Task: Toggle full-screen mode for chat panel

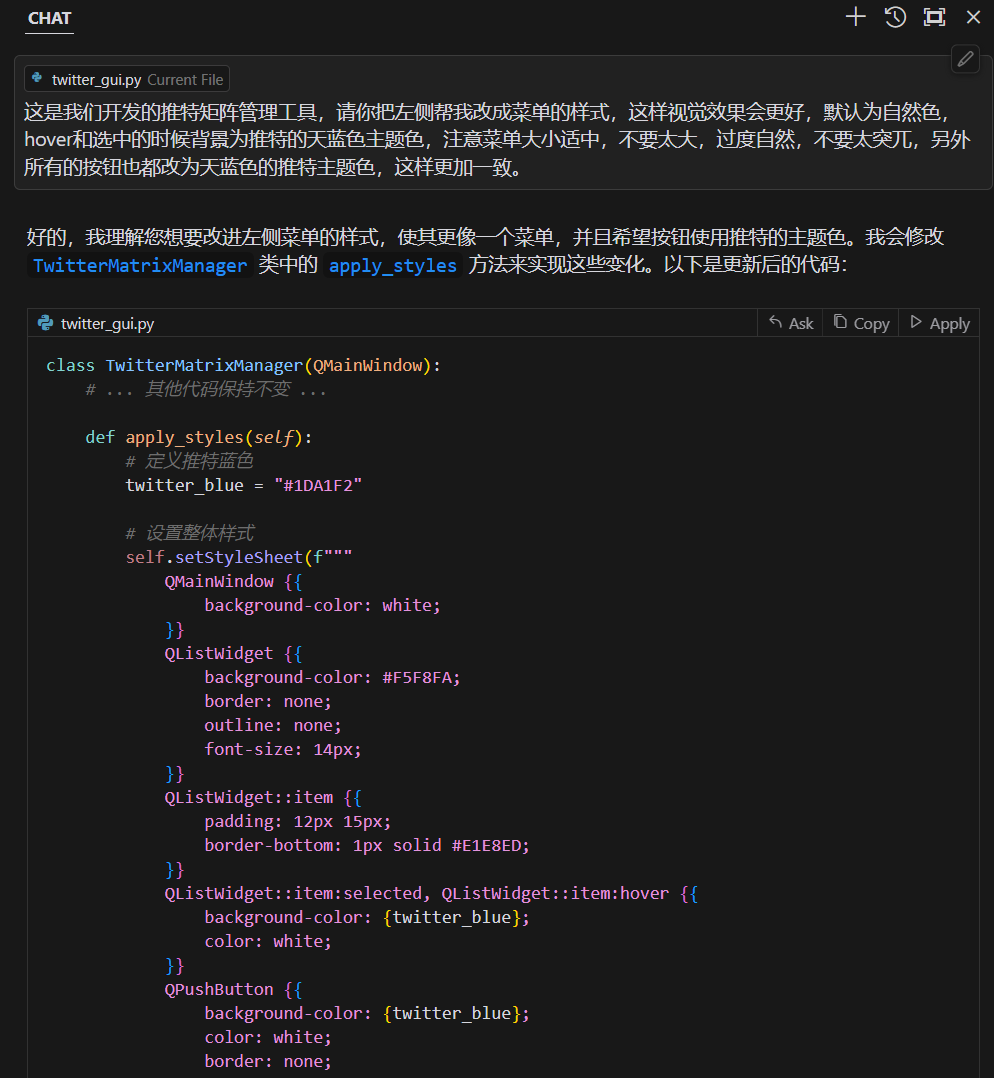Action: pos(934,17)
